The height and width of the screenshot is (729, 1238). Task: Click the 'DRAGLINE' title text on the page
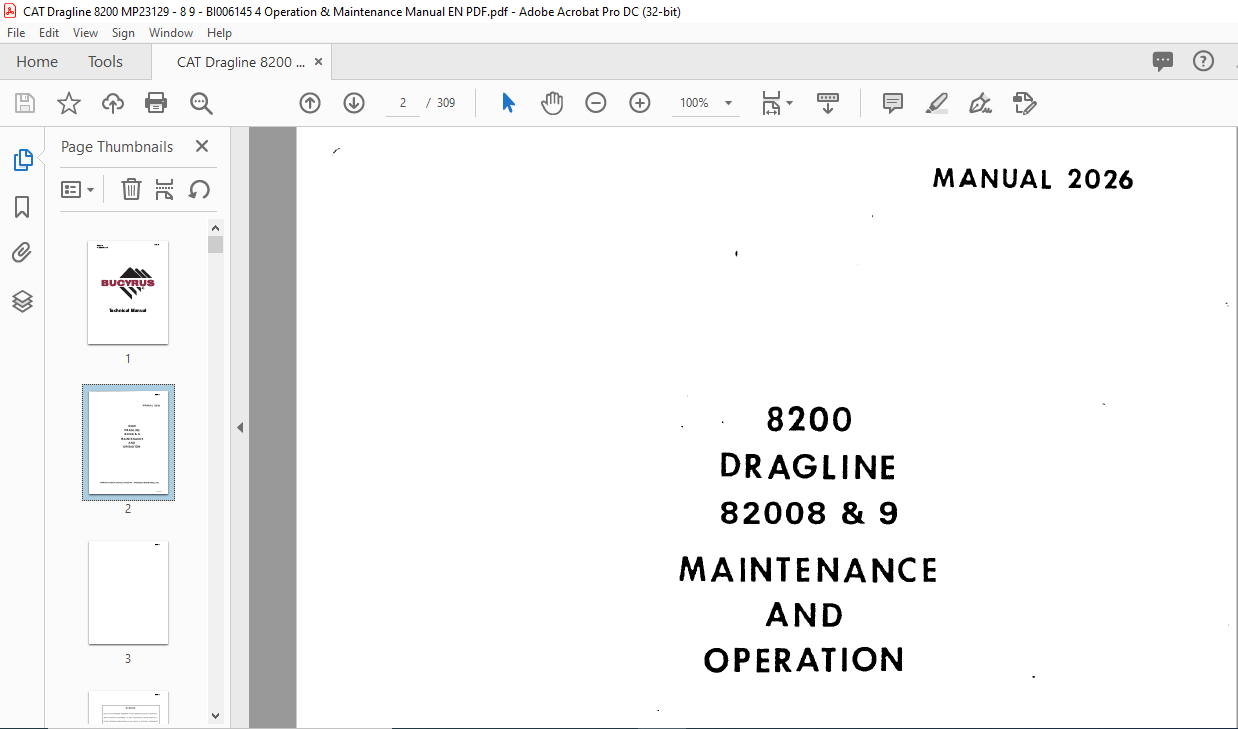coord(808,467)
